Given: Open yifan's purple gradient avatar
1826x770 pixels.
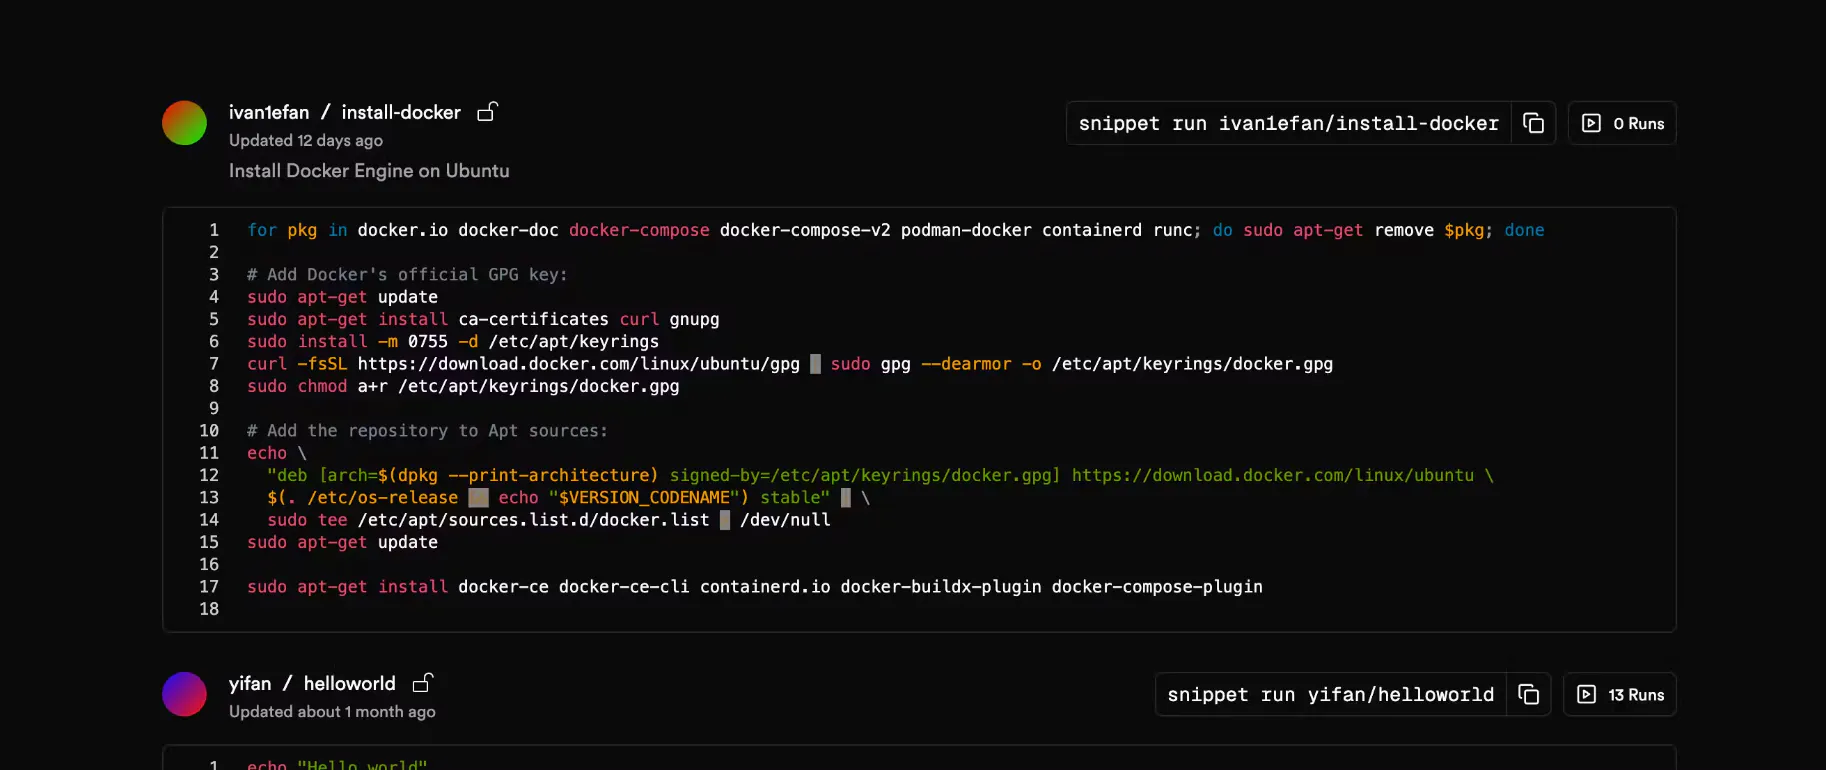Looking at the screenshot, I should click(x=184, y=694).
